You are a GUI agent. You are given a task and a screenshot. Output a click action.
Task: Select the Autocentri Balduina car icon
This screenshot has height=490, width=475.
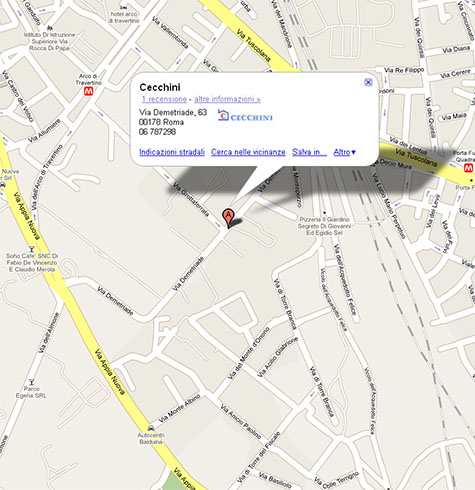[x=151, y=428]
